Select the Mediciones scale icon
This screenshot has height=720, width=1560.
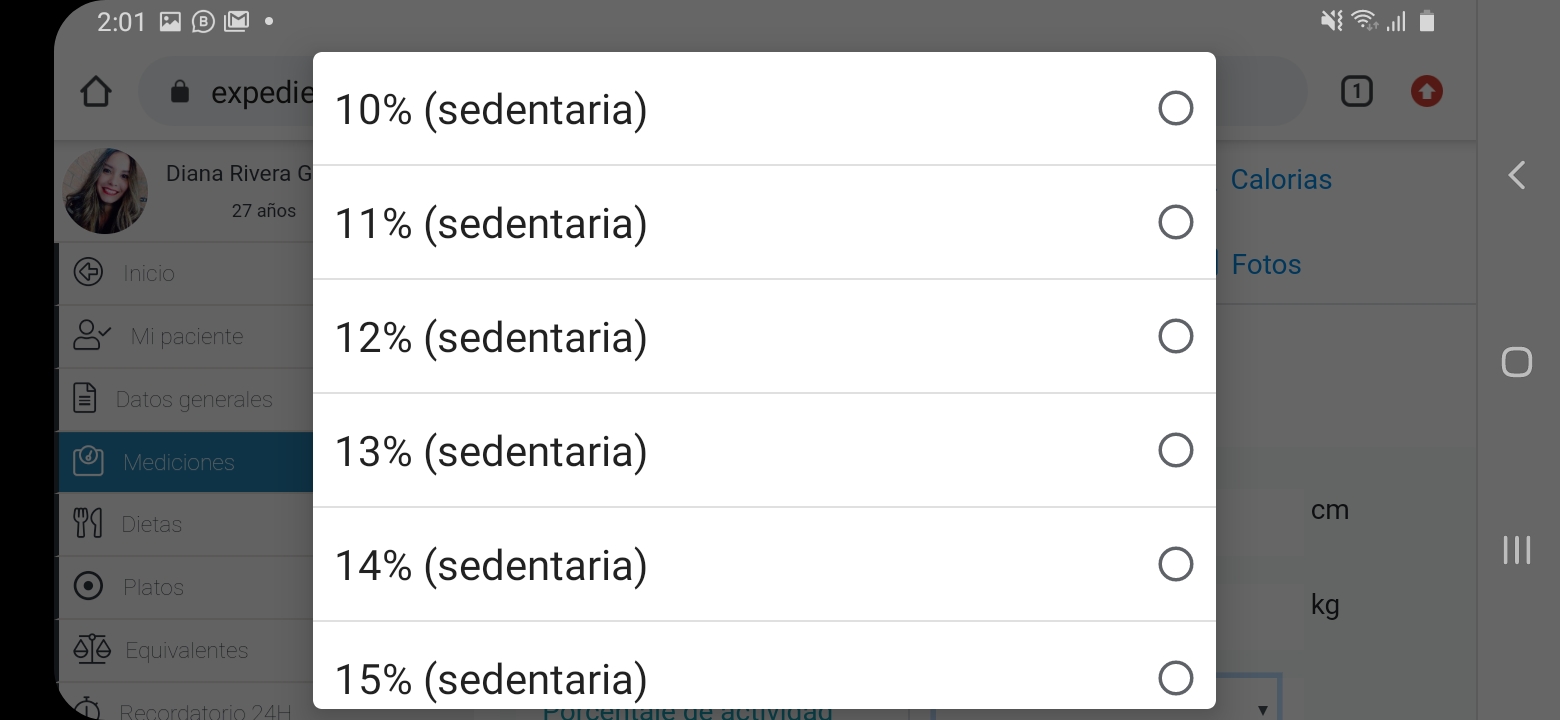88,461
